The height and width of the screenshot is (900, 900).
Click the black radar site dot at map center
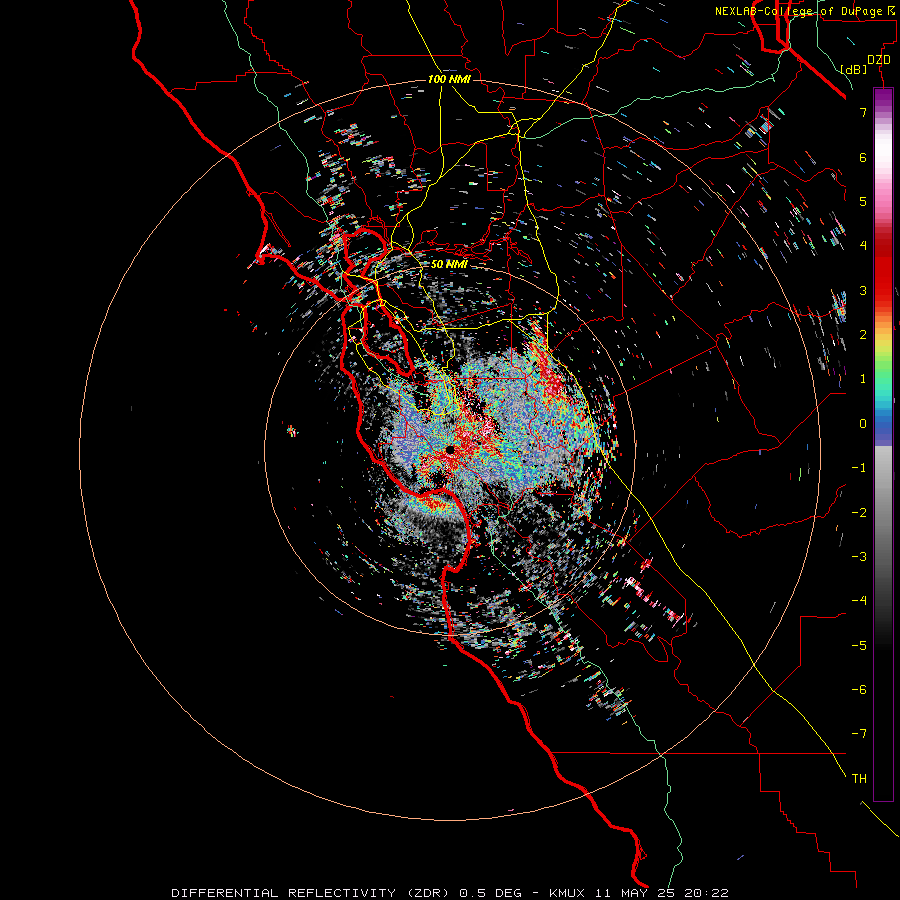tap(450, 450)
